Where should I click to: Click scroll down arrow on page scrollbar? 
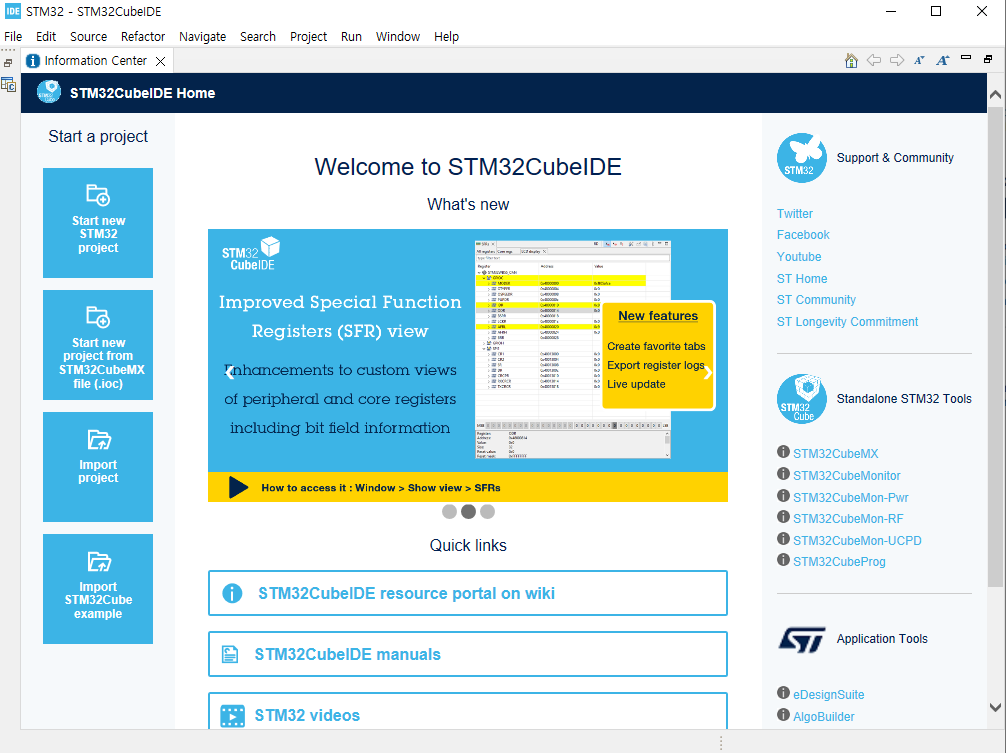pyautogui.click(x=995, y=707)
